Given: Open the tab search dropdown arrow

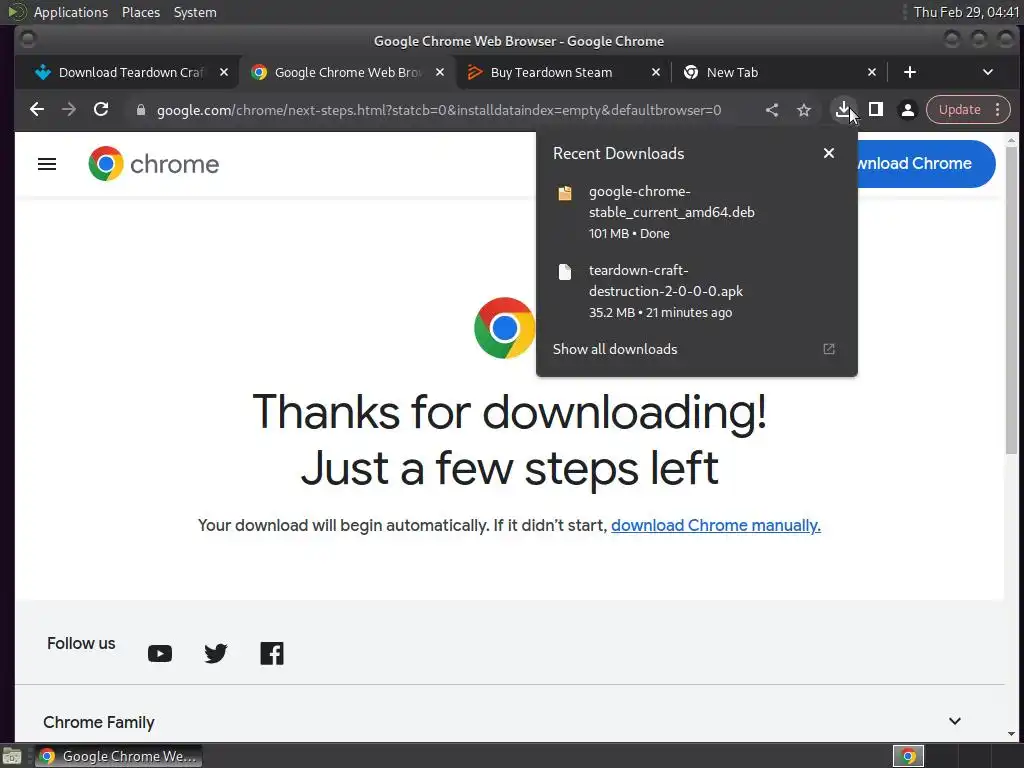Looking at the screenshot, I should tap(987, 72).
